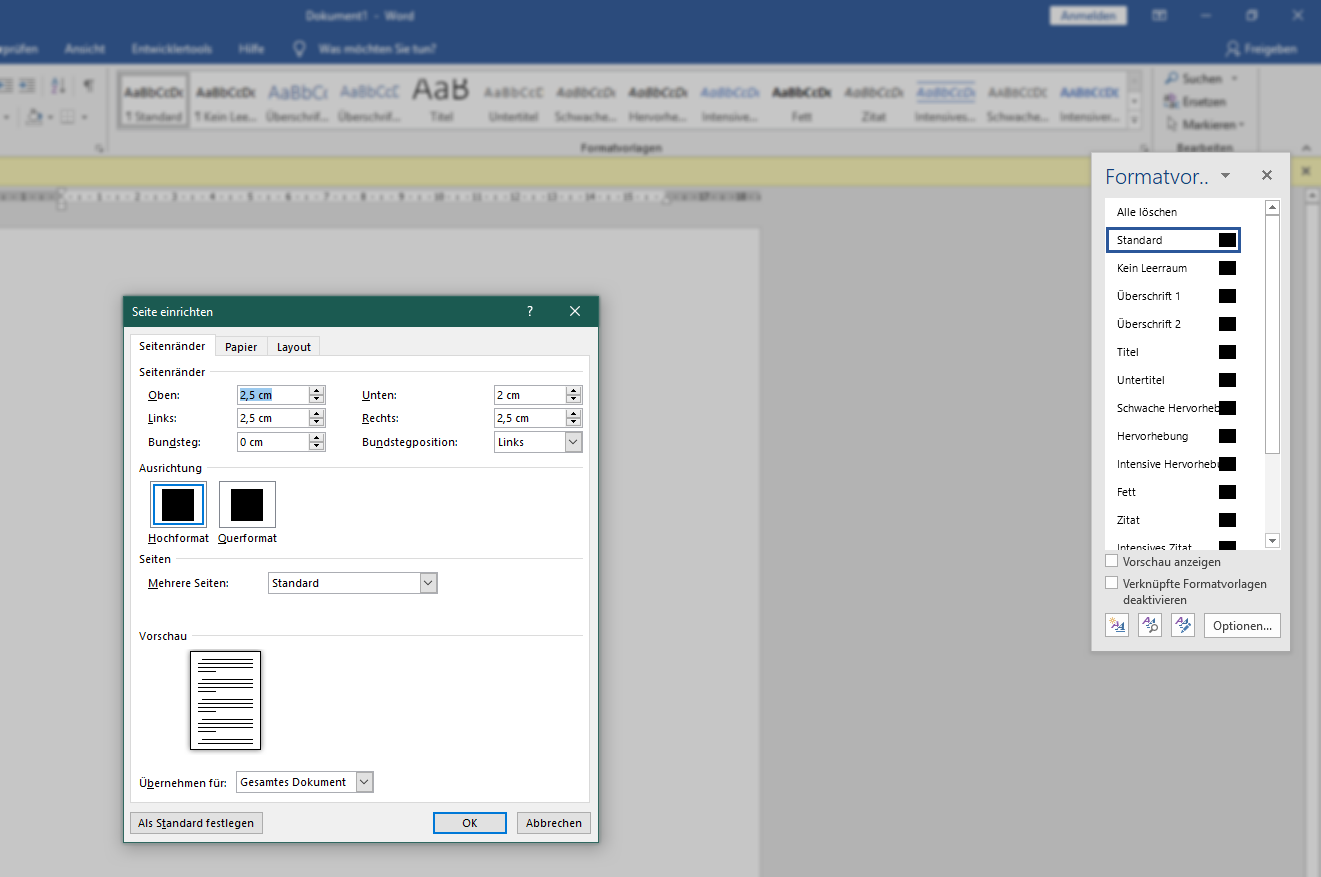Click the Markieren cursor icon
The image size is (1321, 877).
pyautogui.click(x=1171, y=124)
